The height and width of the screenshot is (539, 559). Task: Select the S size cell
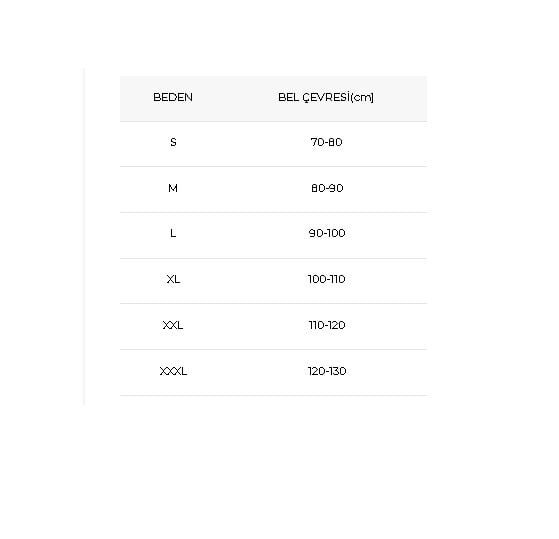(173, 142)
